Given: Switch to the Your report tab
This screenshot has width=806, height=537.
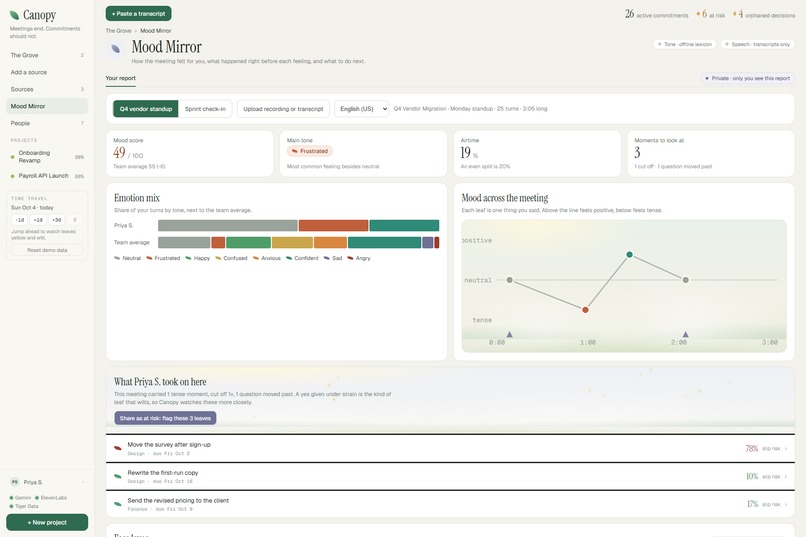Looking at the screenshot, I should pos(121,78).
